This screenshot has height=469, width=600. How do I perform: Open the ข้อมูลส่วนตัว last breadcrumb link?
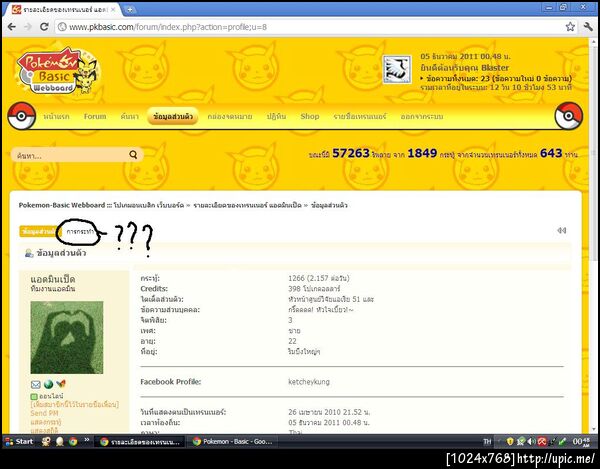329,205
